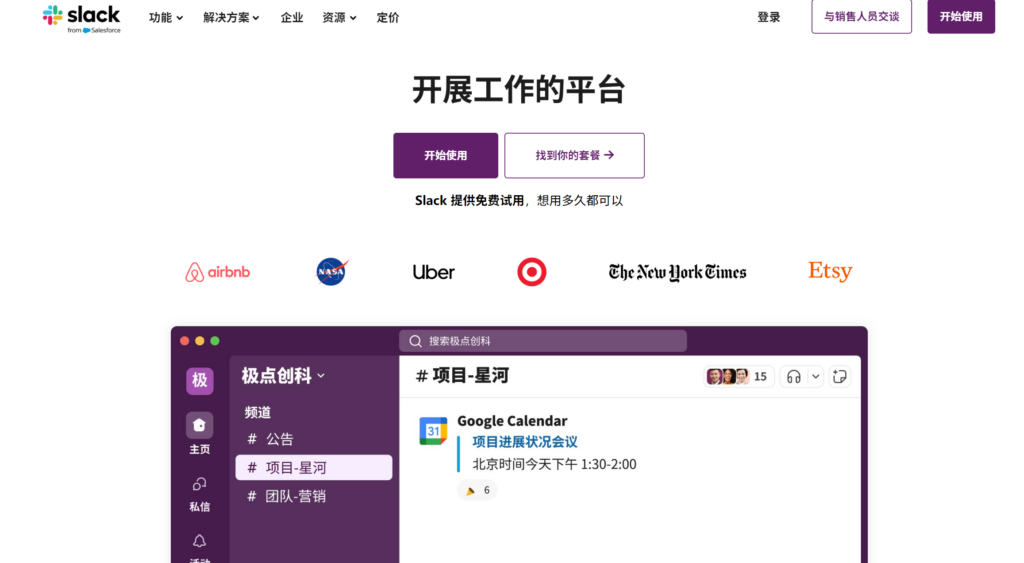Click The New York Times logo
Screen dimensions: 1024x563
(x=677, y=272)
